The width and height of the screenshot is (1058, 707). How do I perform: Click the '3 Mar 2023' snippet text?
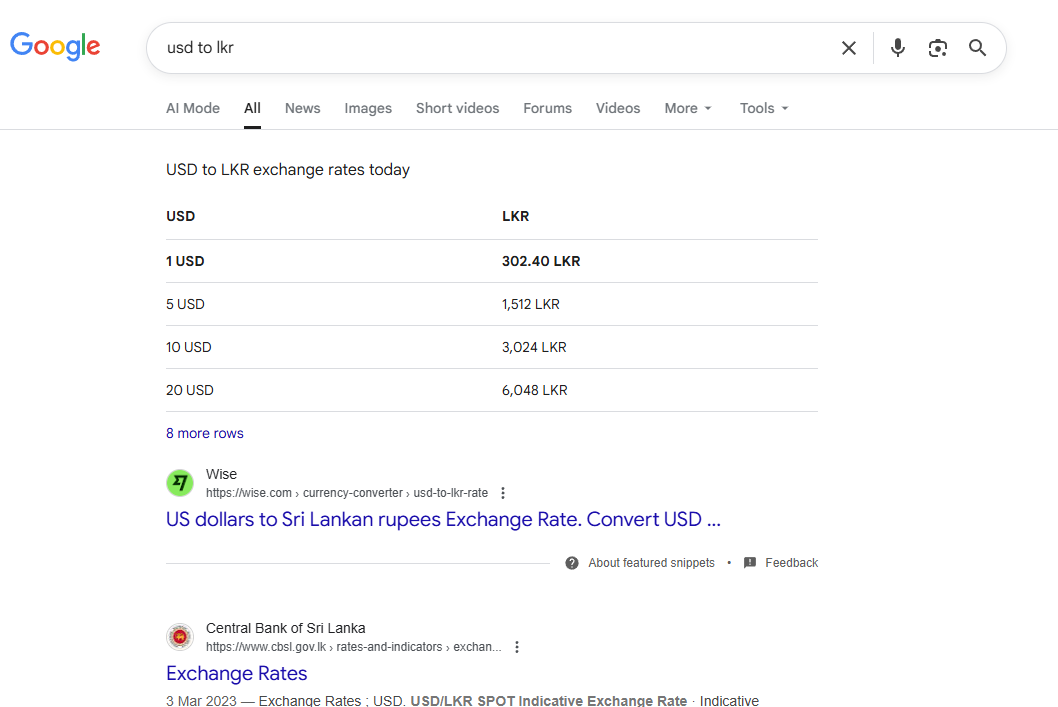[201, 700]
